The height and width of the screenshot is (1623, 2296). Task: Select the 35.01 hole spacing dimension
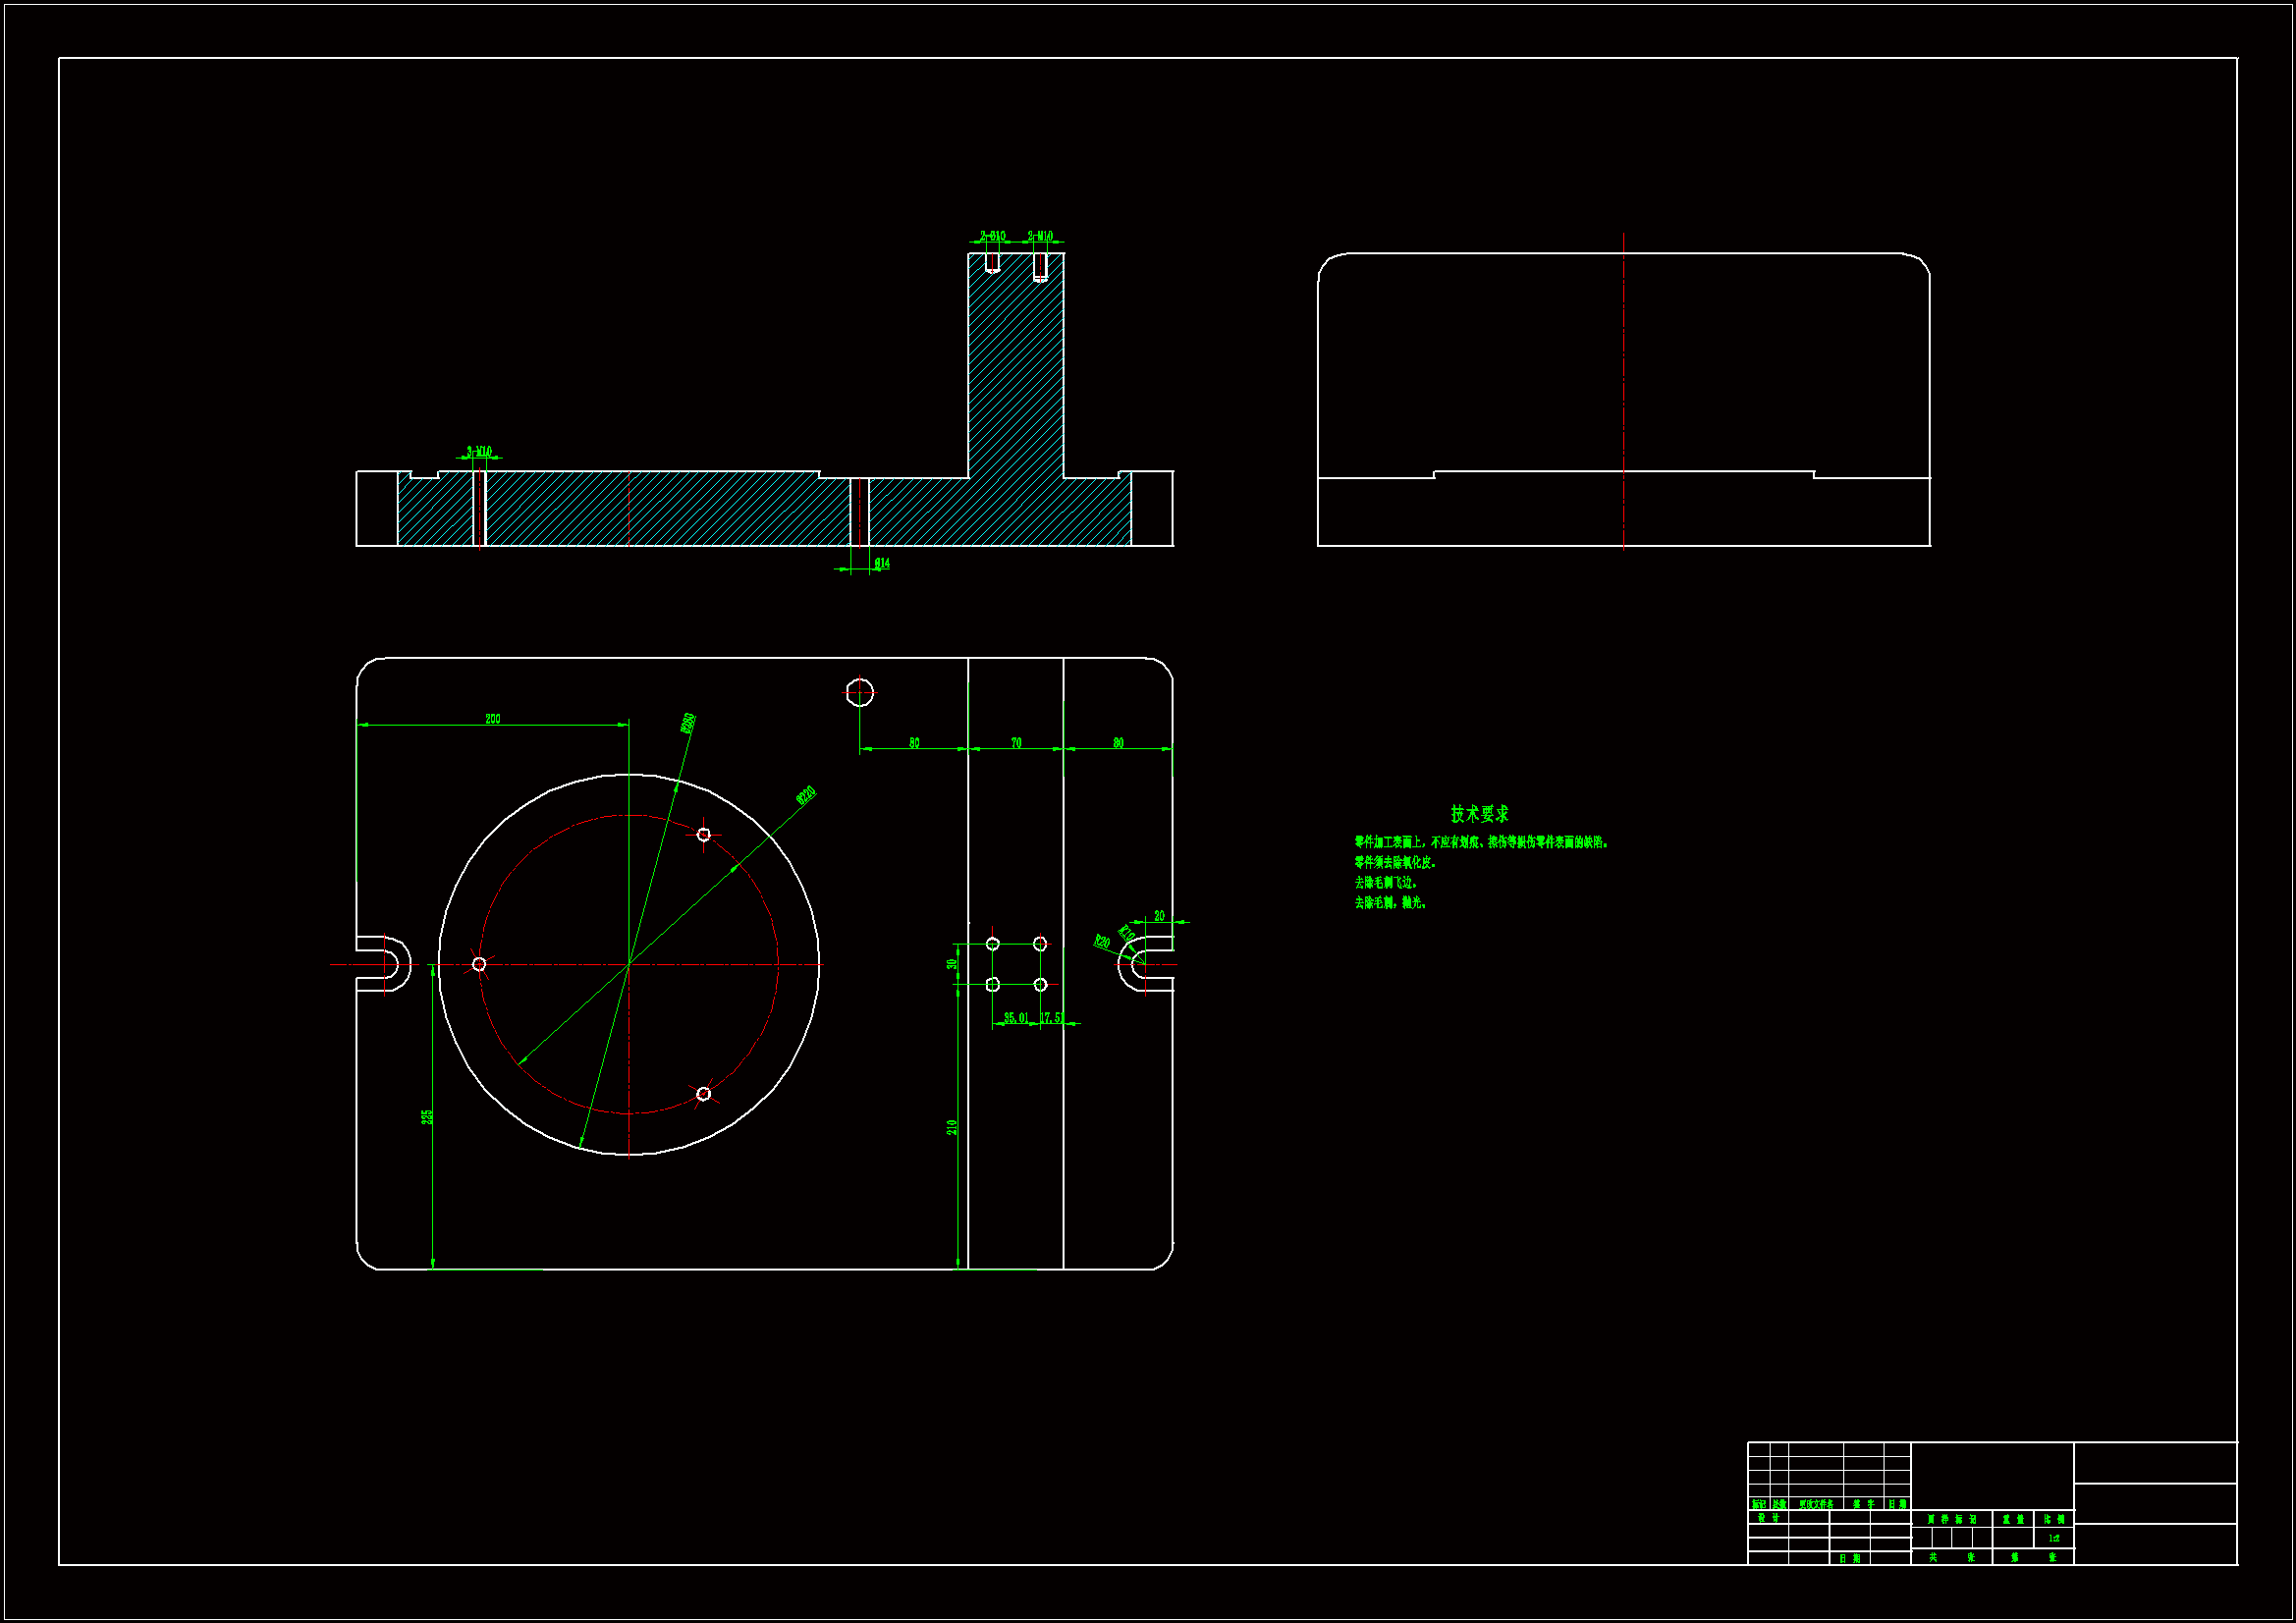coord(1015,1018)
